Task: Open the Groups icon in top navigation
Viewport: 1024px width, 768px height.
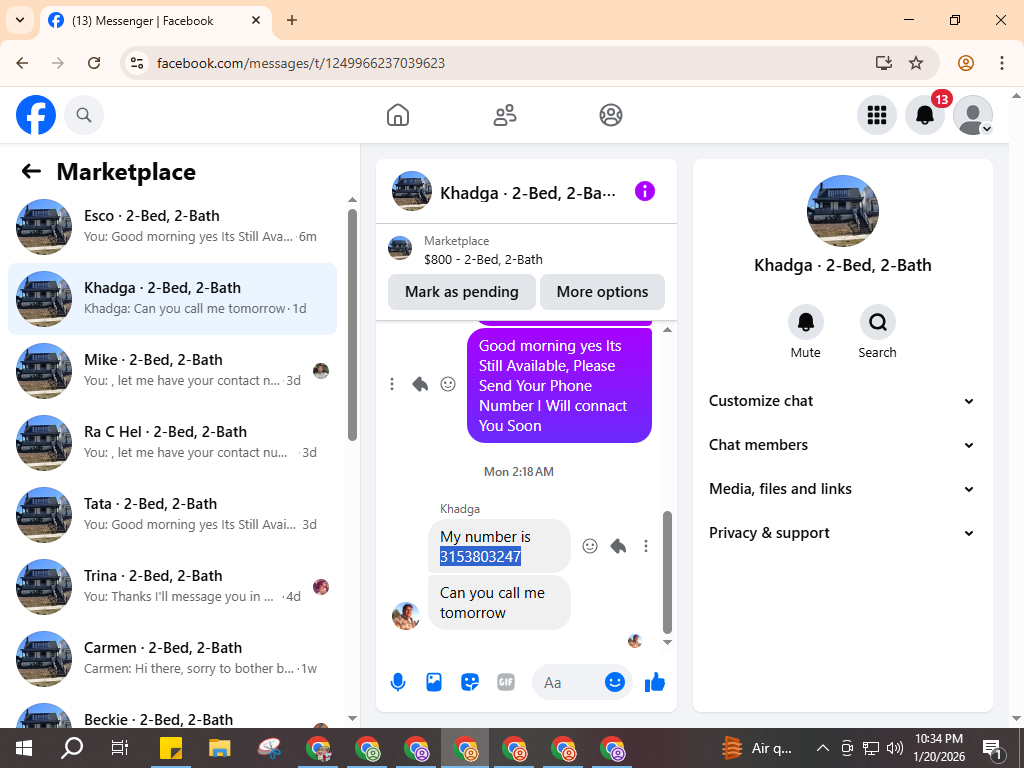Action: tap(611, 115)
